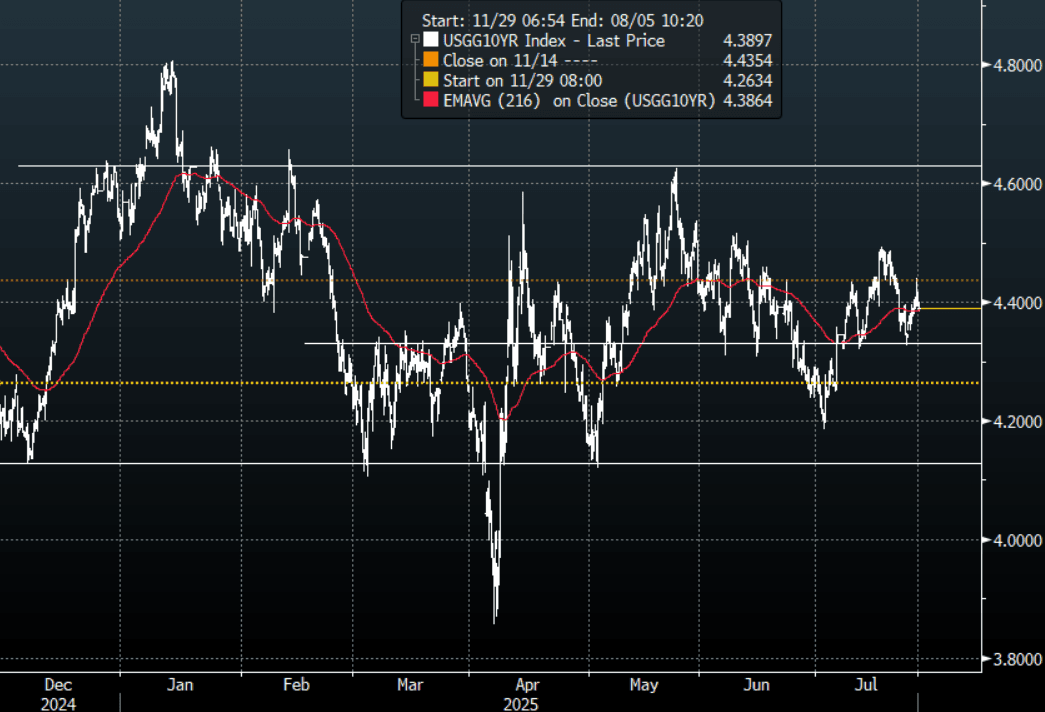Collapse the USGG10YR Index legend tree
This screenshot has height=712, width=1045.
tap(414, 41)
